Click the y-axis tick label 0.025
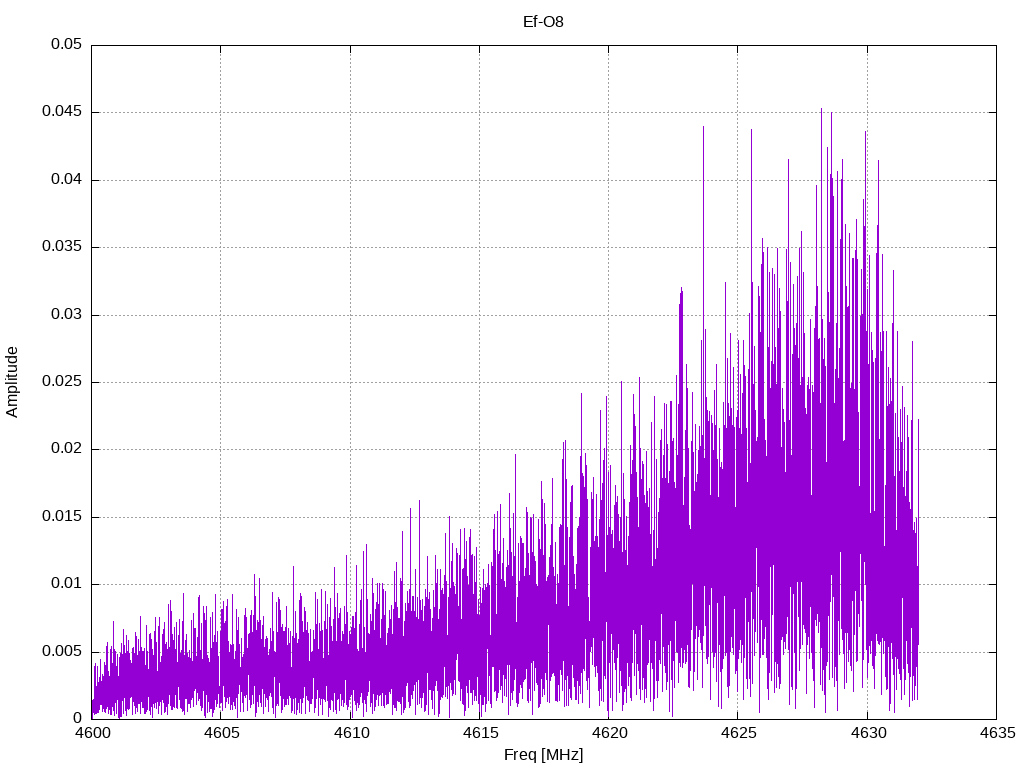Viewport: 1024px width, 768px height. [x=62, y=381]
